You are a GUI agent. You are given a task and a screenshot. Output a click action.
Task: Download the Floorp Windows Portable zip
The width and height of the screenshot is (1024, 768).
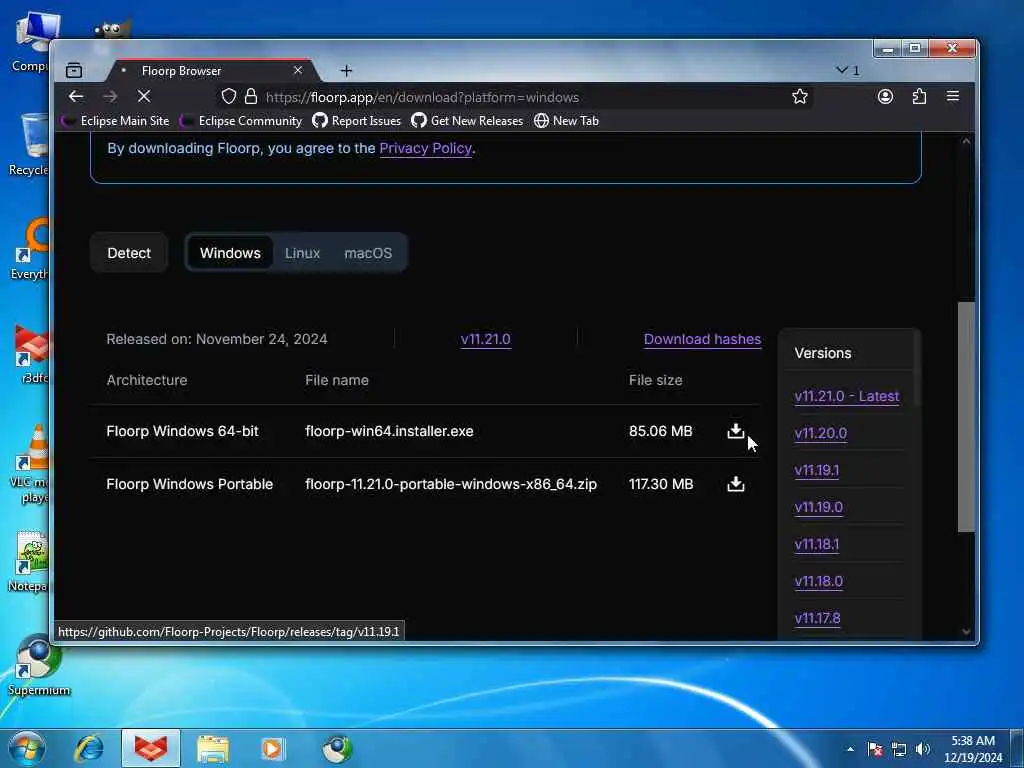click(735, 484)
